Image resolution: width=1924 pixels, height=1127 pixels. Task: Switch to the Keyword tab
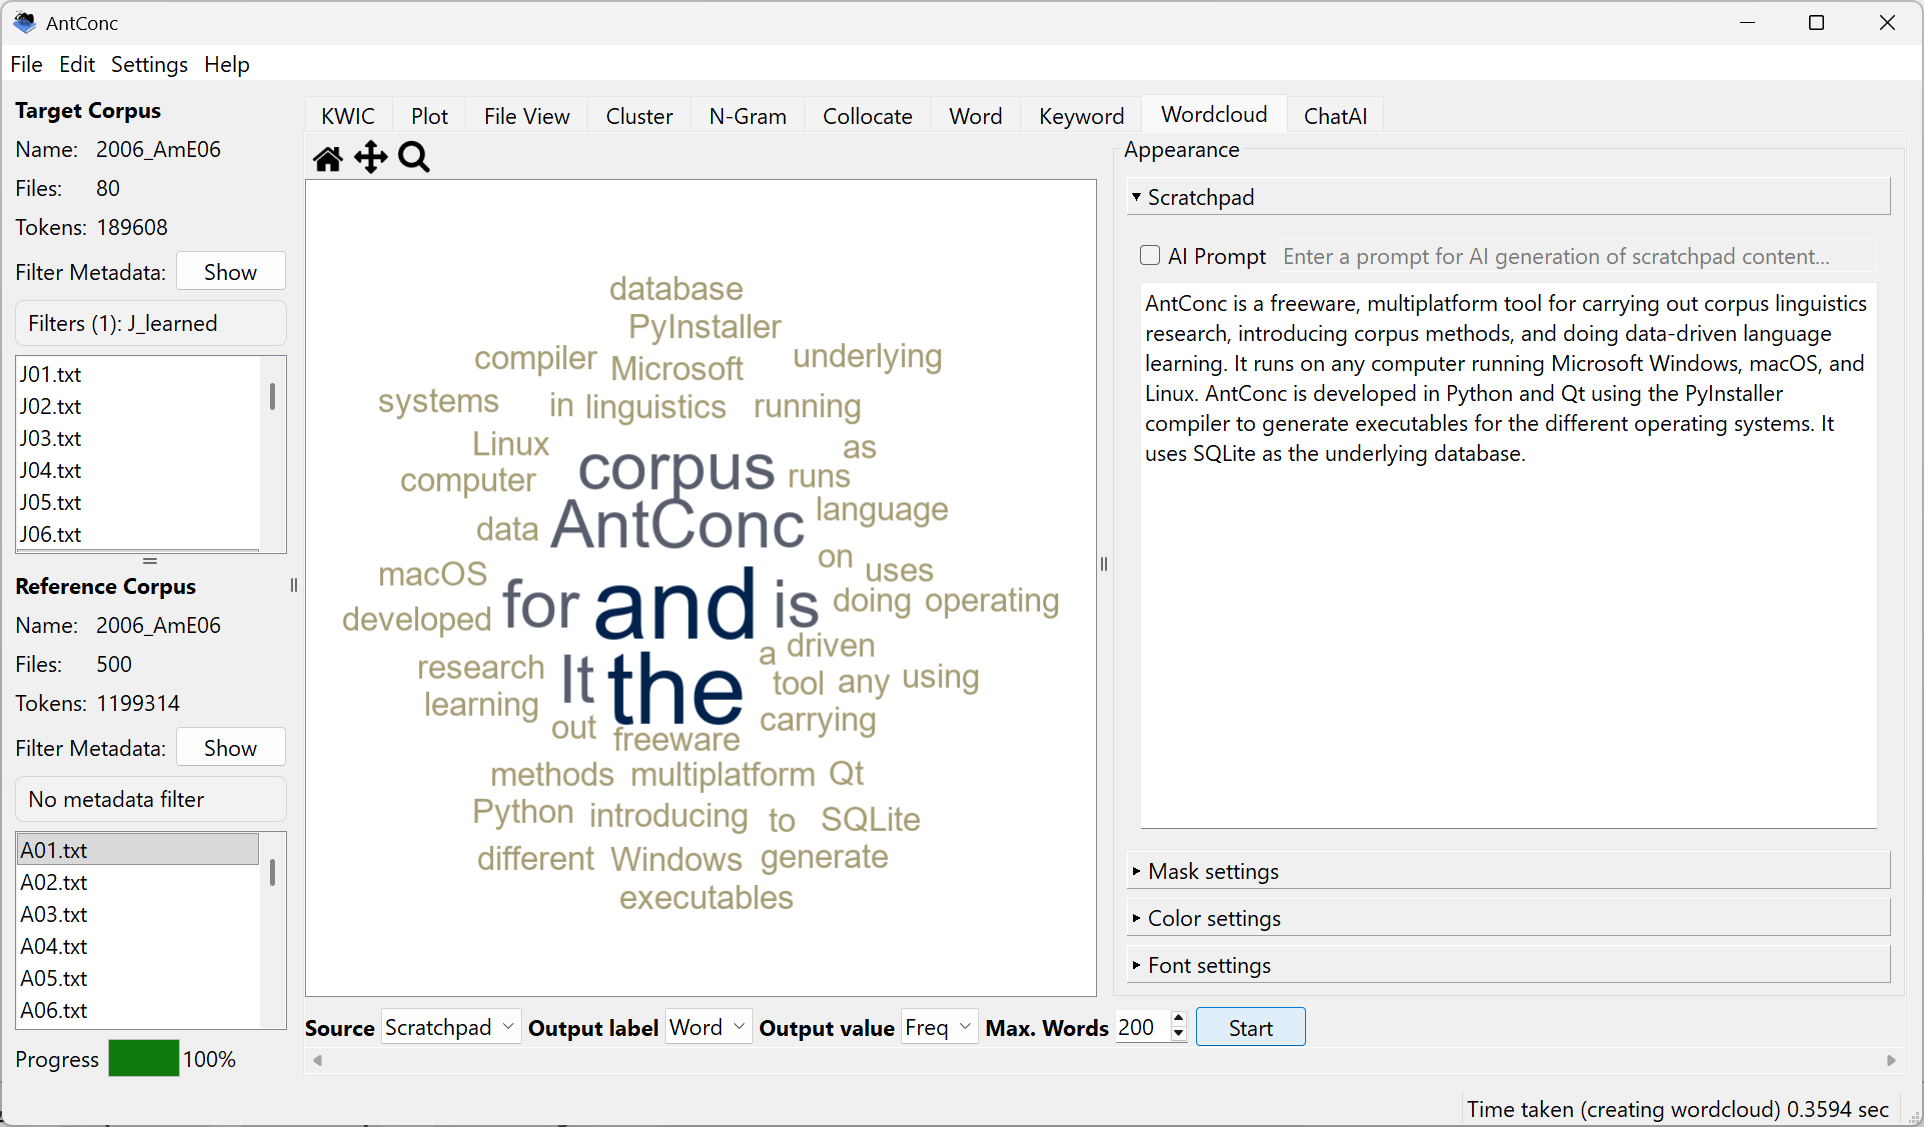click(x=1081, y=116)
